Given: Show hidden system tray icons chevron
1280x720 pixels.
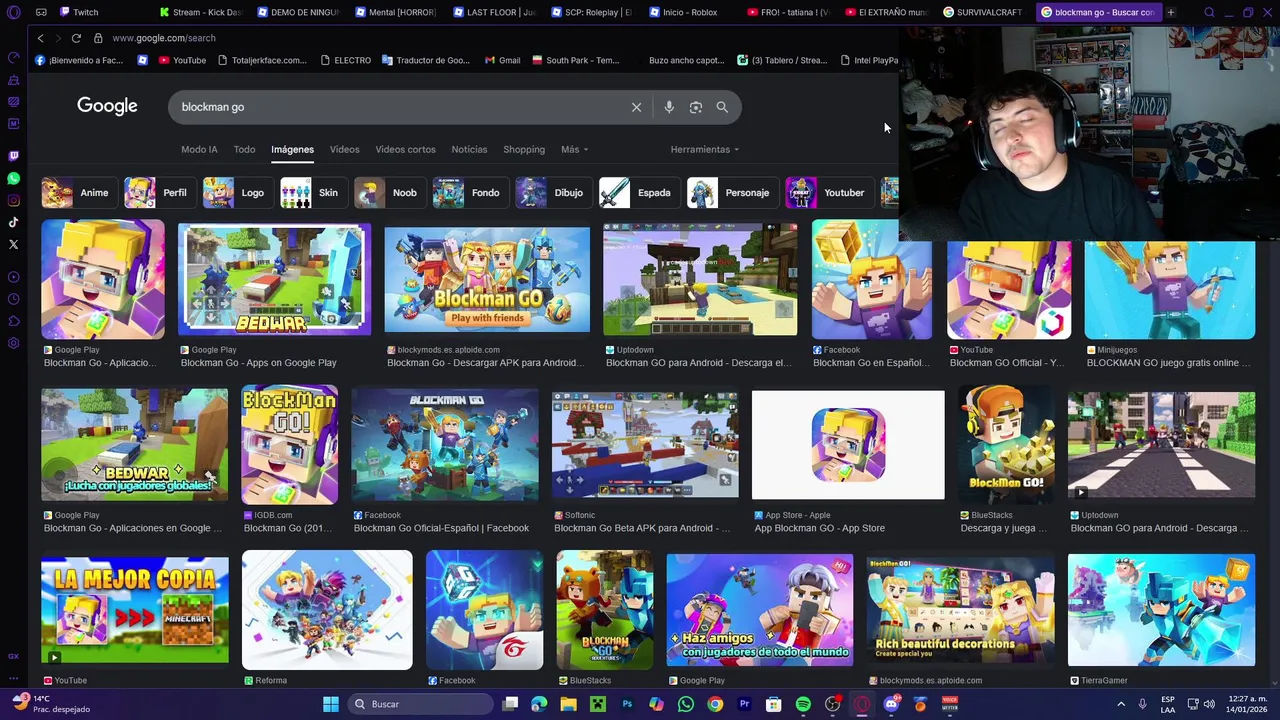Looking at the screenshot, I should click(x=1123, y=704).
